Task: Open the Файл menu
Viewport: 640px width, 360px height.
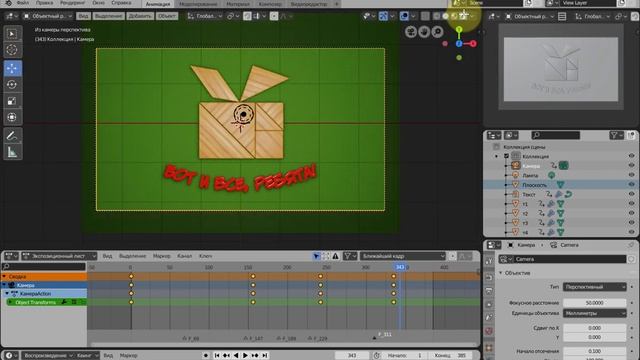Action: tap(22, 3)
